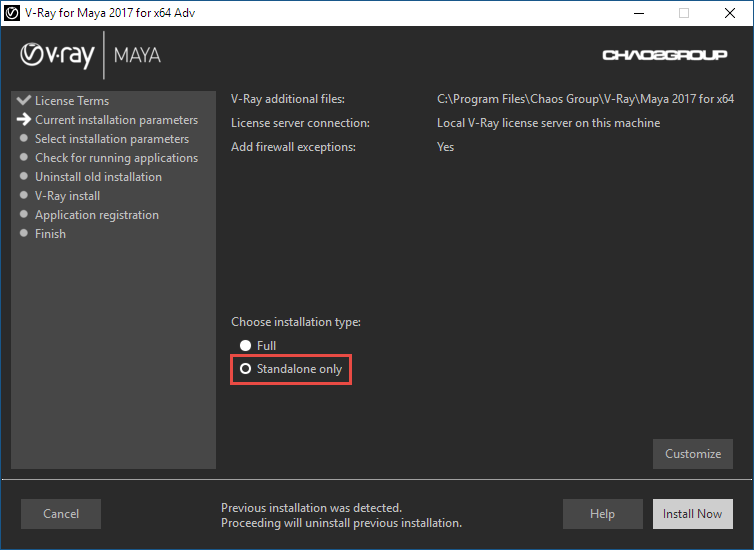Minimize the V-Ray installer window
Viewport: 754px width, 550px height.
(639, 13)
